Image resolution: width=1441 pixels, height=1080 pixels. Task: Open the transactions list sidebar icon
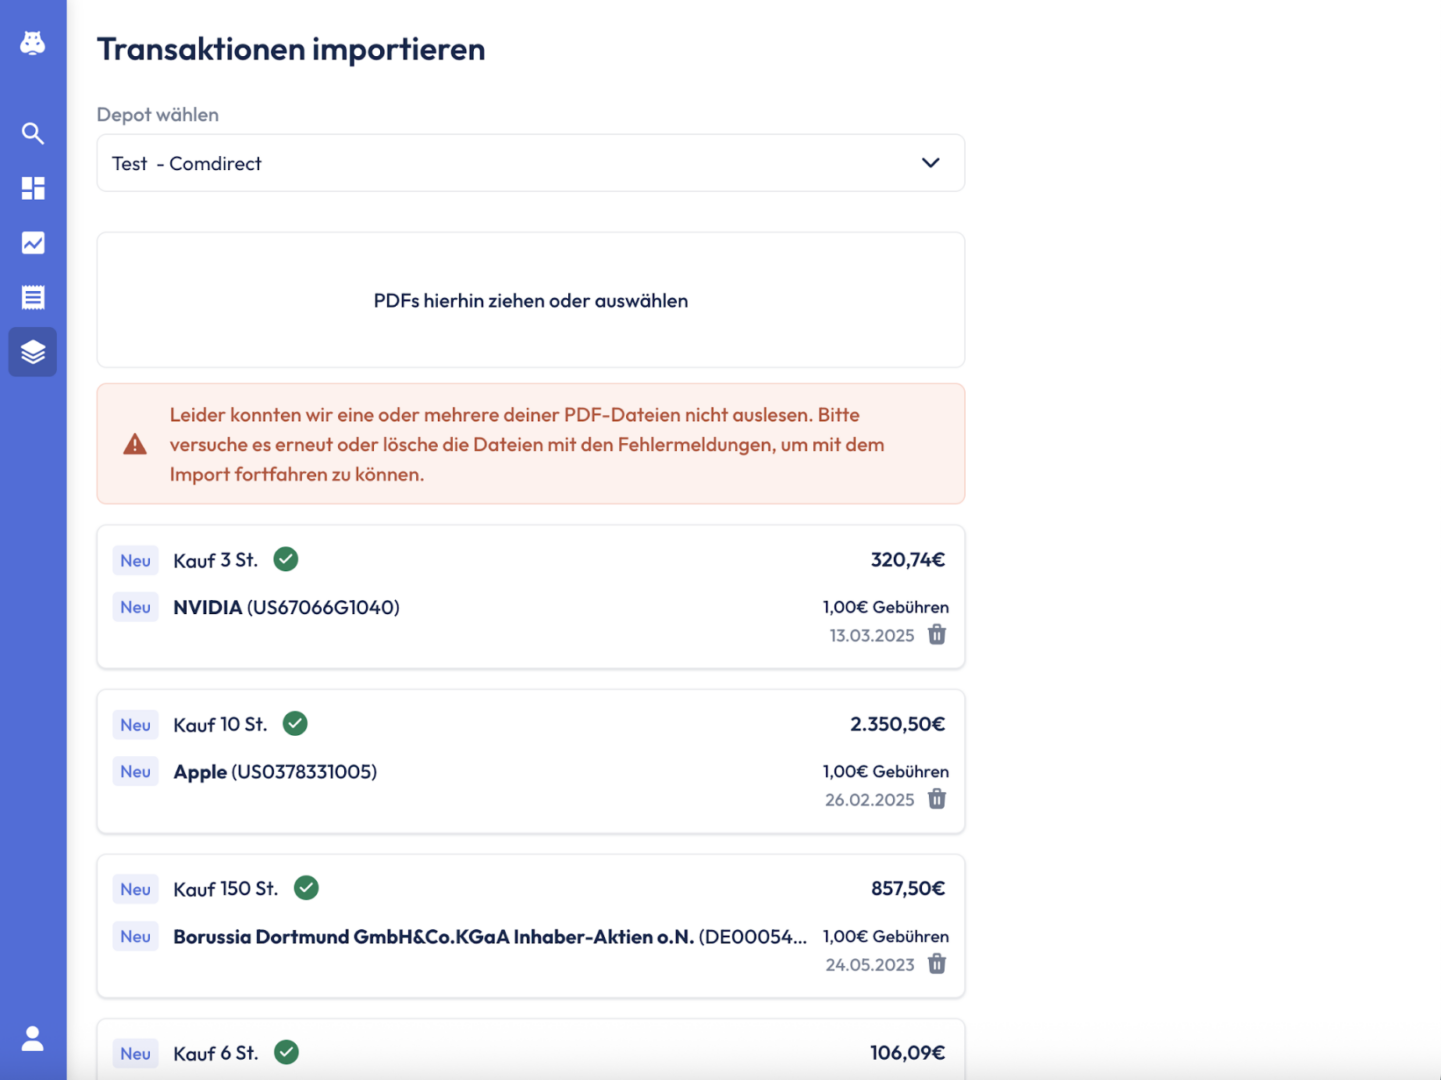33,297
